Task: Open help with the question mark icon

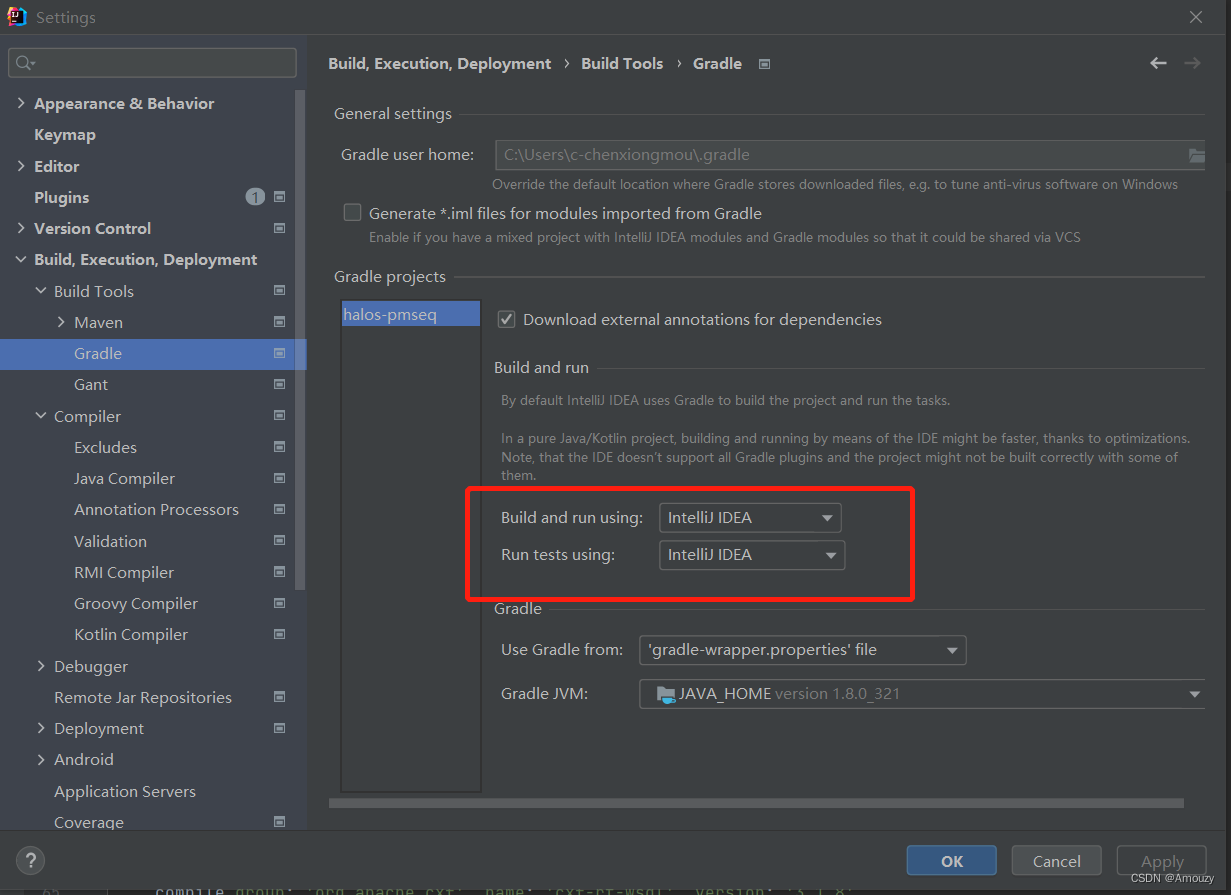Action: (x=30, y=860)
